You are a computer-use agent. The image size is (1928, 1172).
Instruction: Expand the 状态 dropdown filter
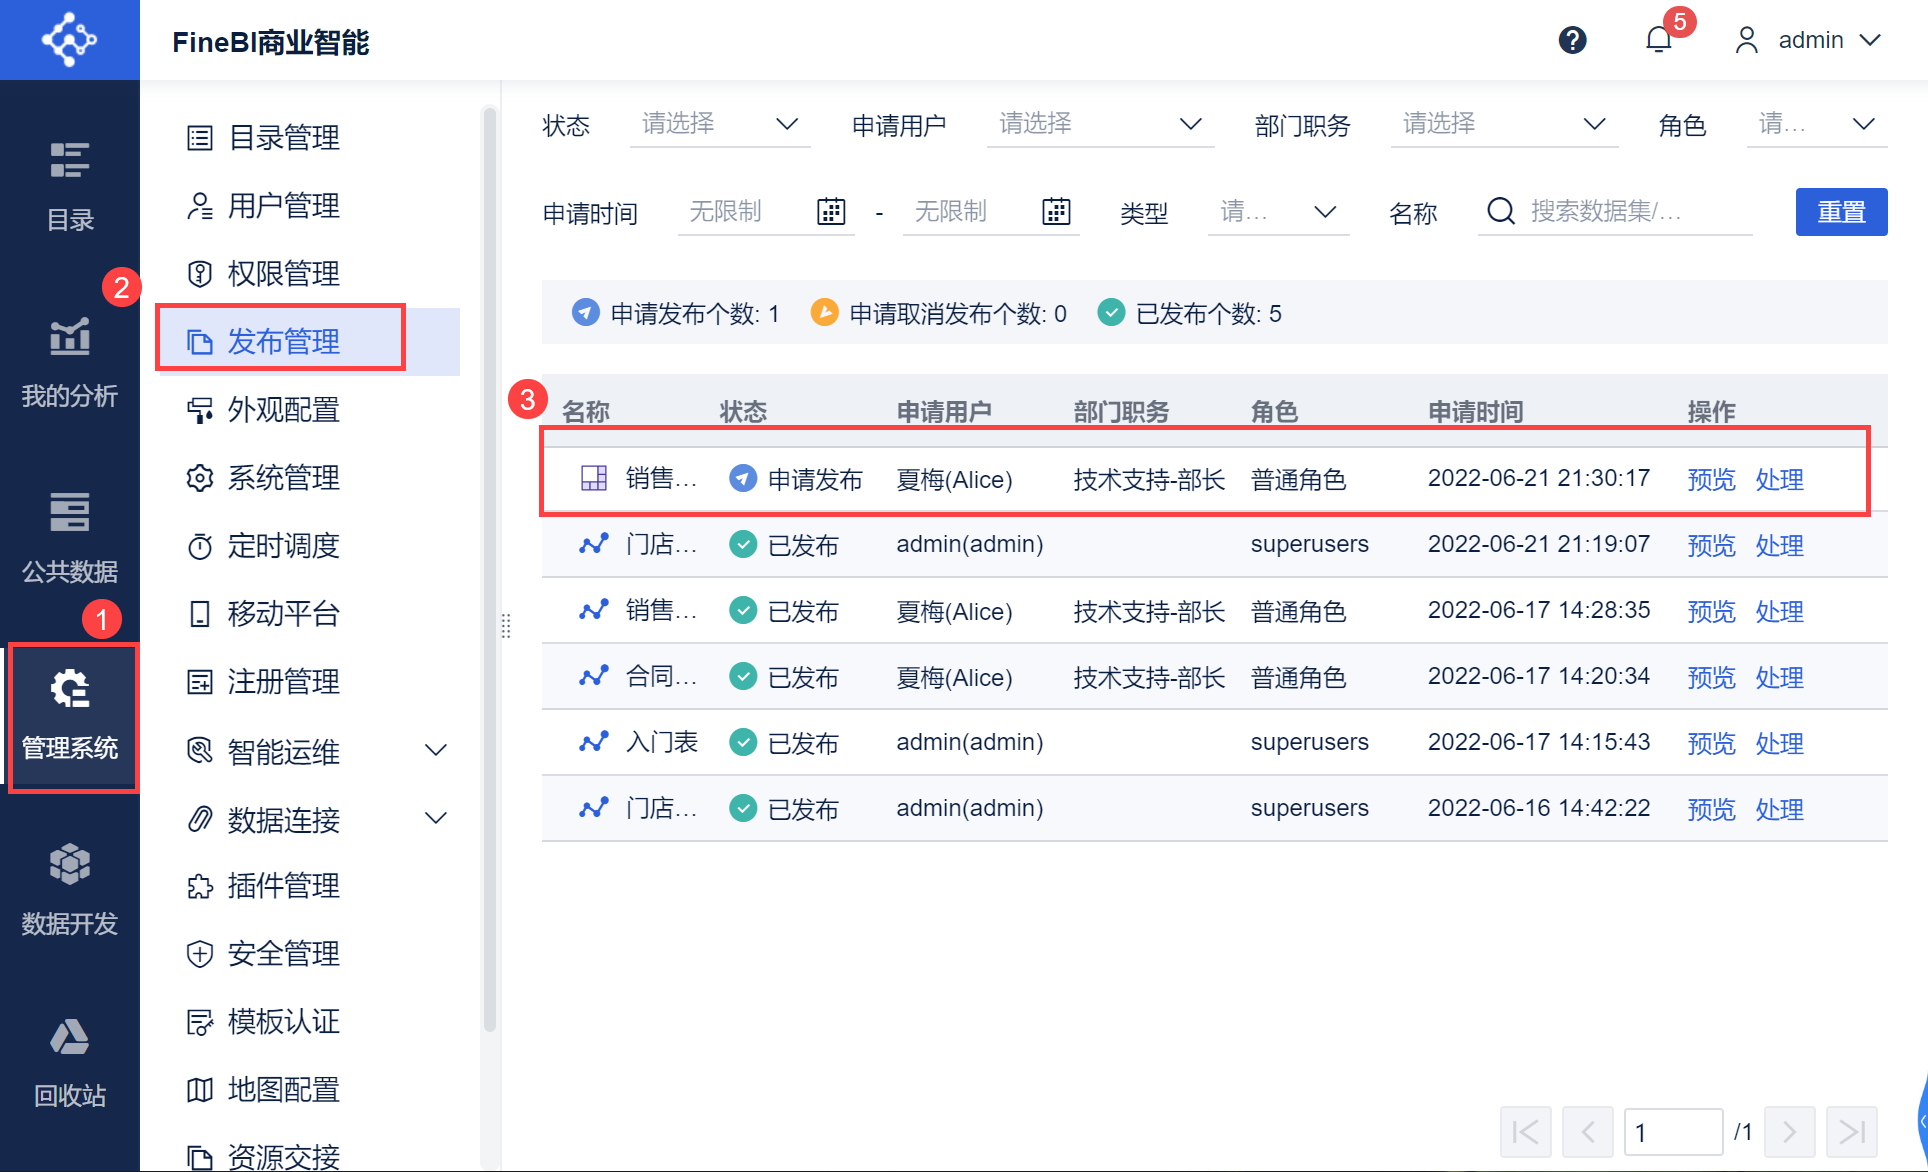click(x=720, y=124)
